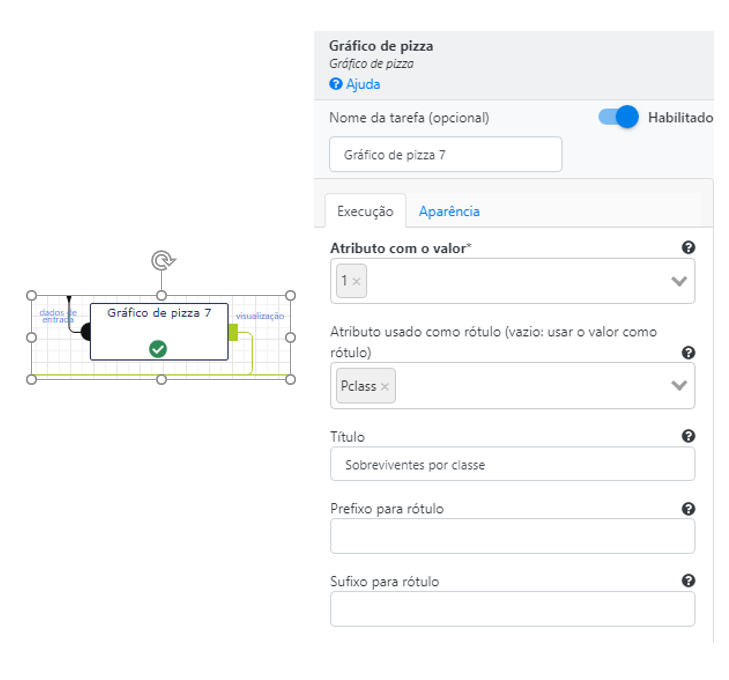Click the green visualização output port

tap(233, 332)
